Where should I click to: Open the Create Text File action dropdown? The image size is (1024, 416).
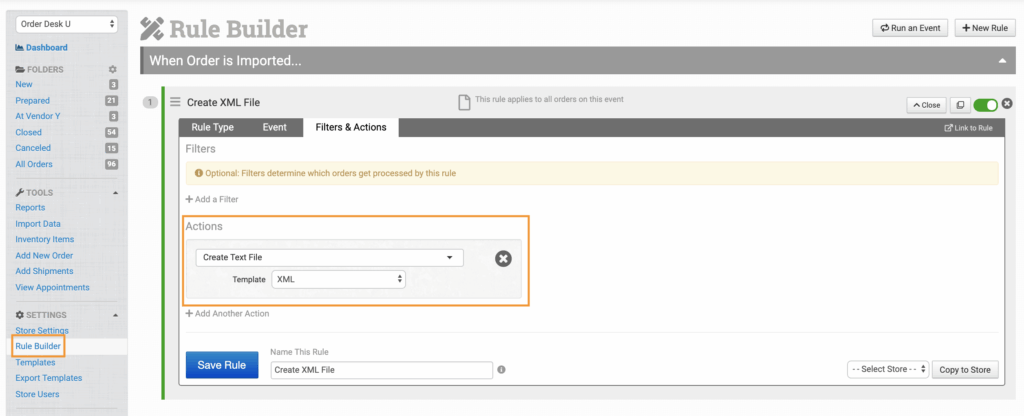pyautogui.click(x=329, y=258)
